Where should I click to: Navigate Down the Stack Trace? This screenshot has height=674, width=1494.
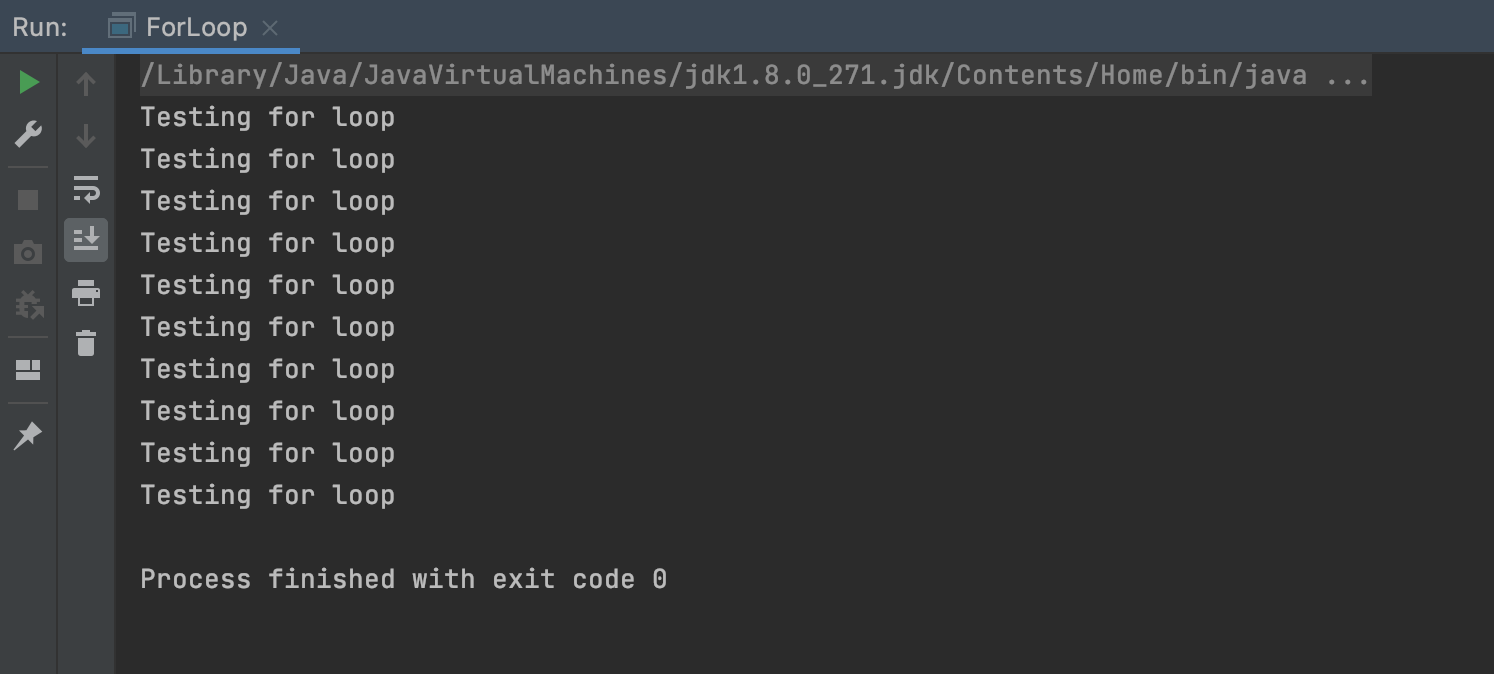click(86, 135)
